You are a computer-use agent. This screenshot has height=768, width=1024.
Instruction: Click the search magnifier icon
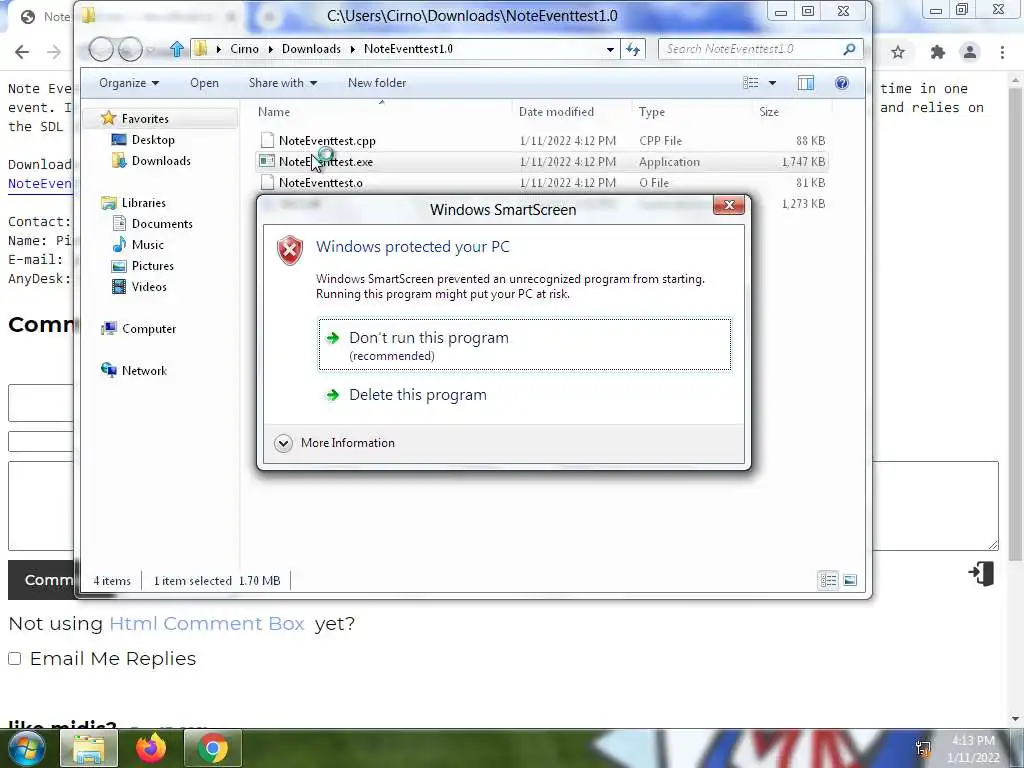[849, 49]
